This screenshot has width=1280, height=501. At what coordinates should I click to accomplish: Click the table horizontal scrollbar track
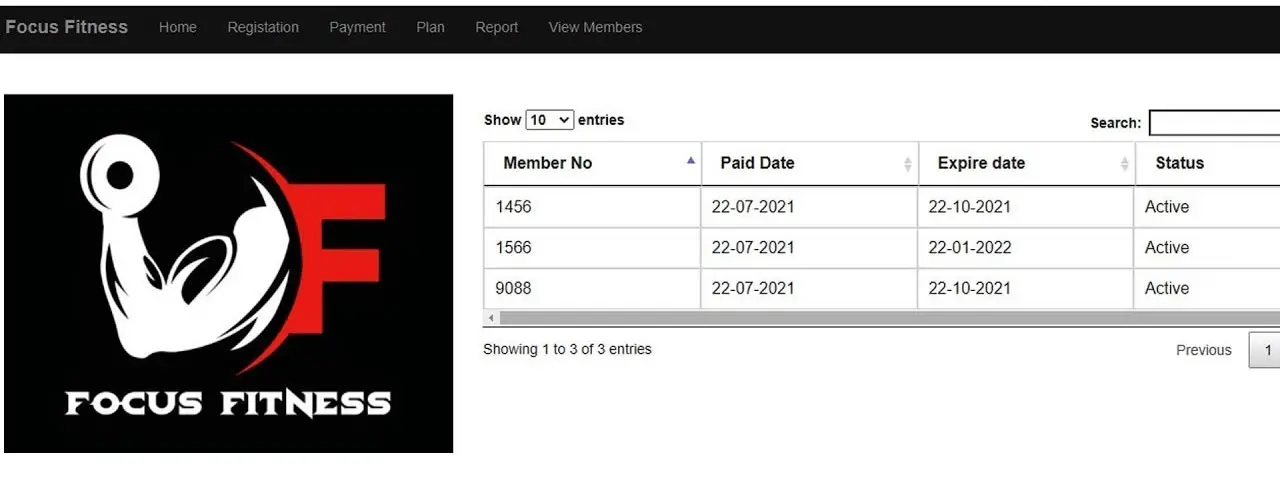[889, 318]
